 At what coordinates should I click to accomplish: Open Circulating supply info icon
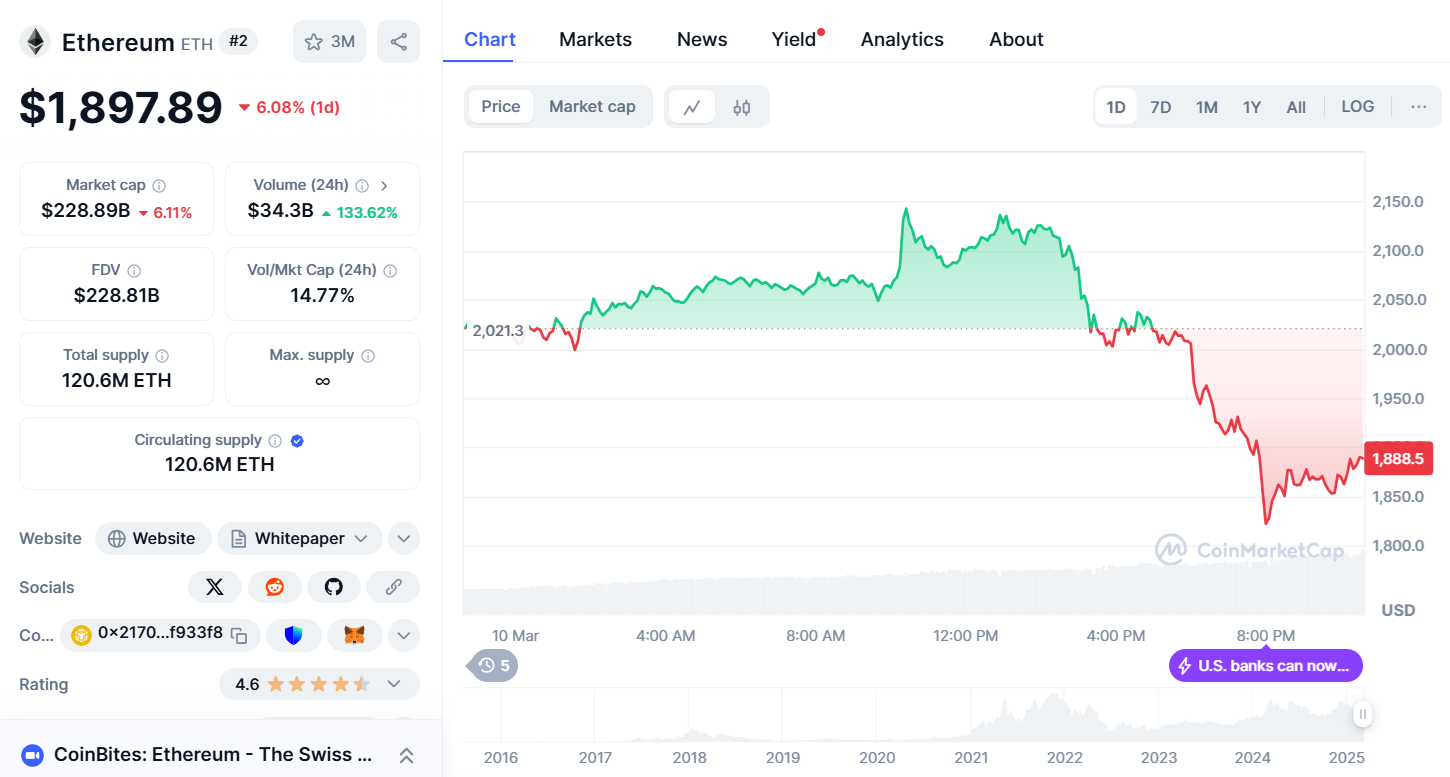pyautogui.click(x=275, y=440)
